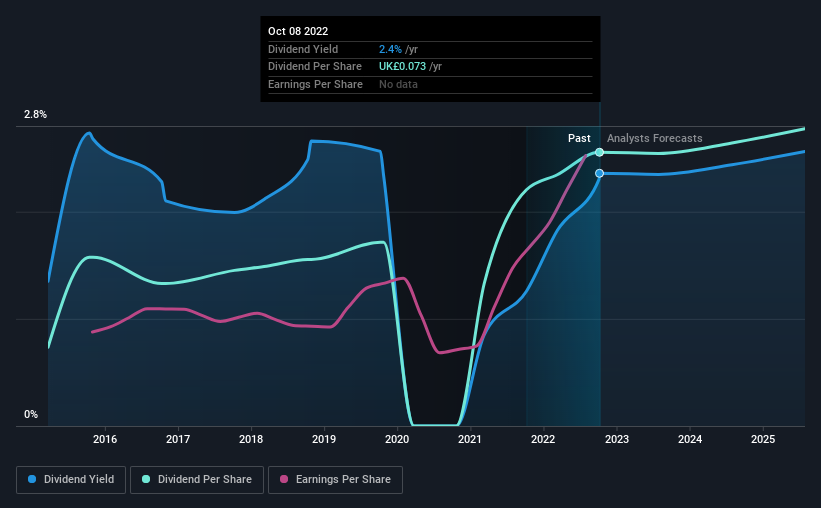
Task: Click the teal Dividend Per Share legend dot
Action: click(146, 479)
